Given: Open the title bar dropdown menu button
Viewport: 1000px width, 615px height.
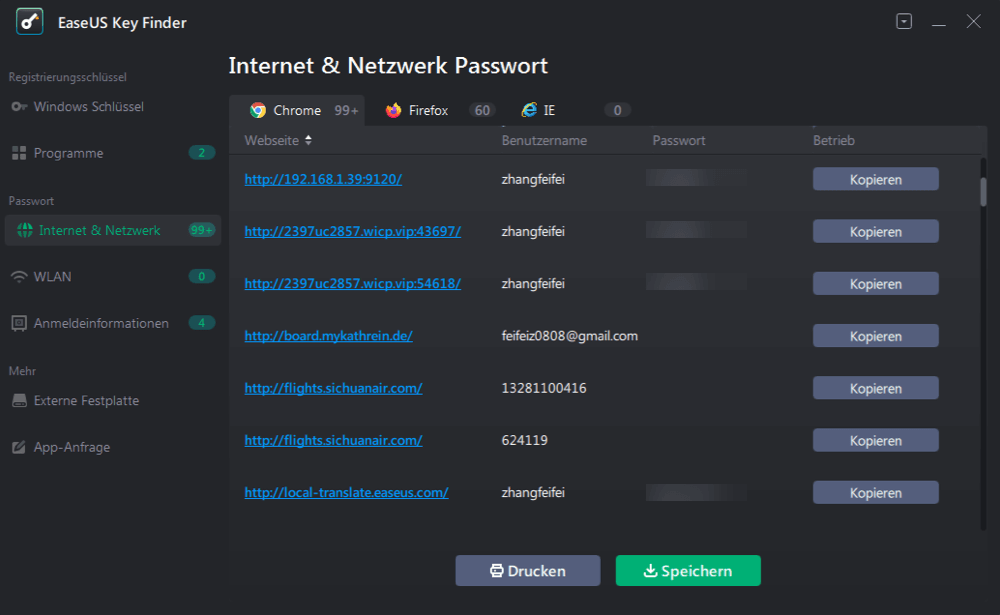Looking at the screenshot, I should [x=904, y=21].
